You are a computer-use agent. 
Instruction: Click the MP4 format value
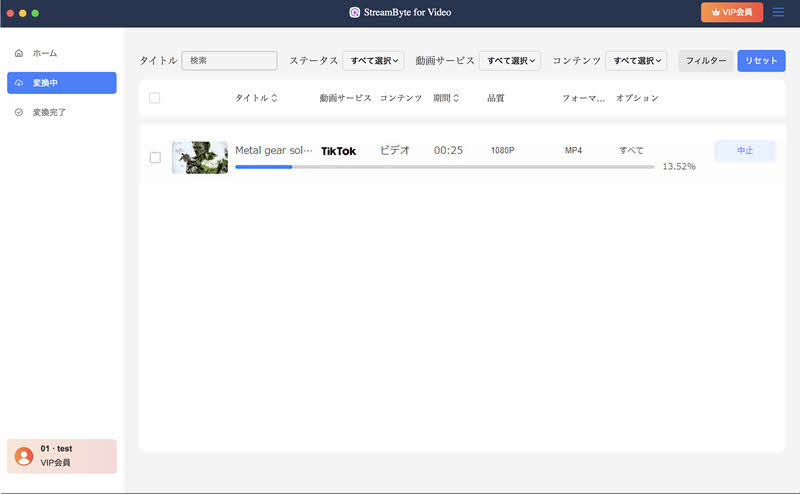coord(573,150)
